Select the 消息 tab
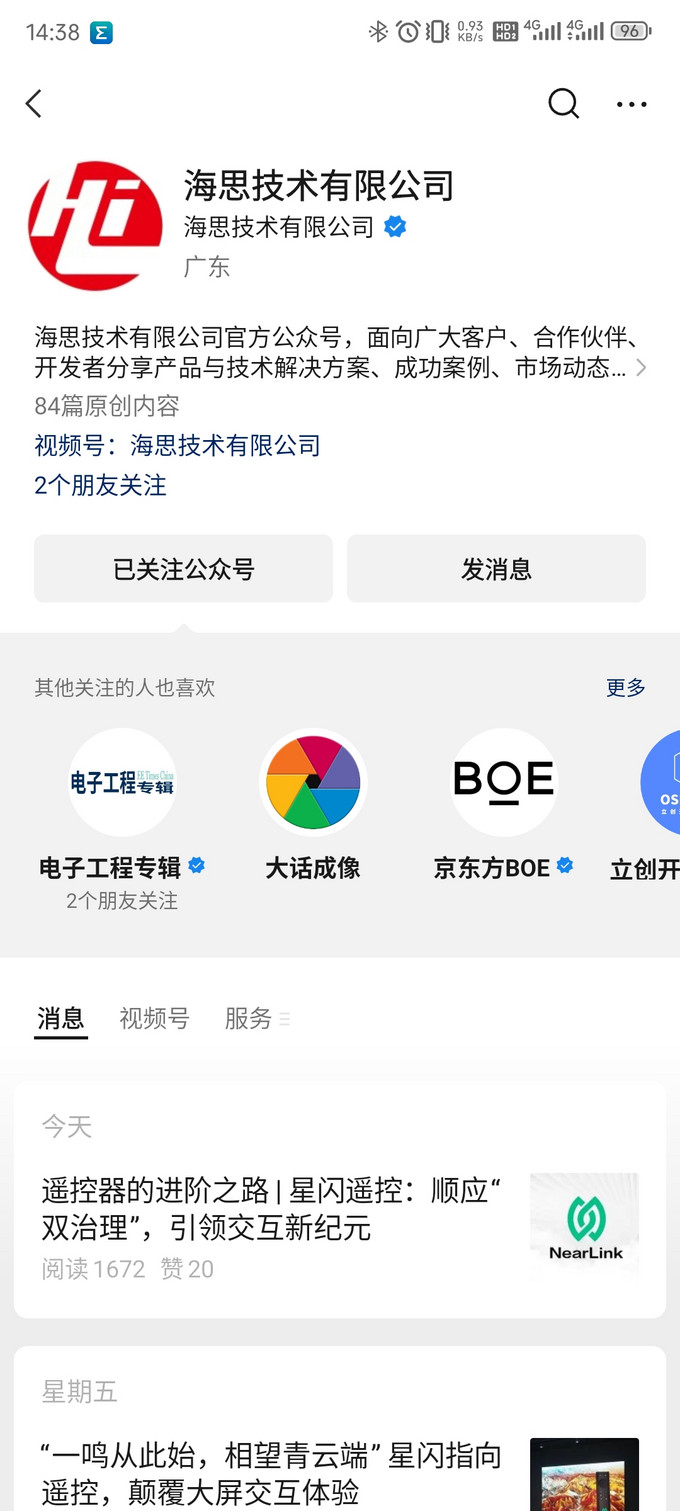The width and height of the screenshot is (680, 1511). (x=61, y=1019)
